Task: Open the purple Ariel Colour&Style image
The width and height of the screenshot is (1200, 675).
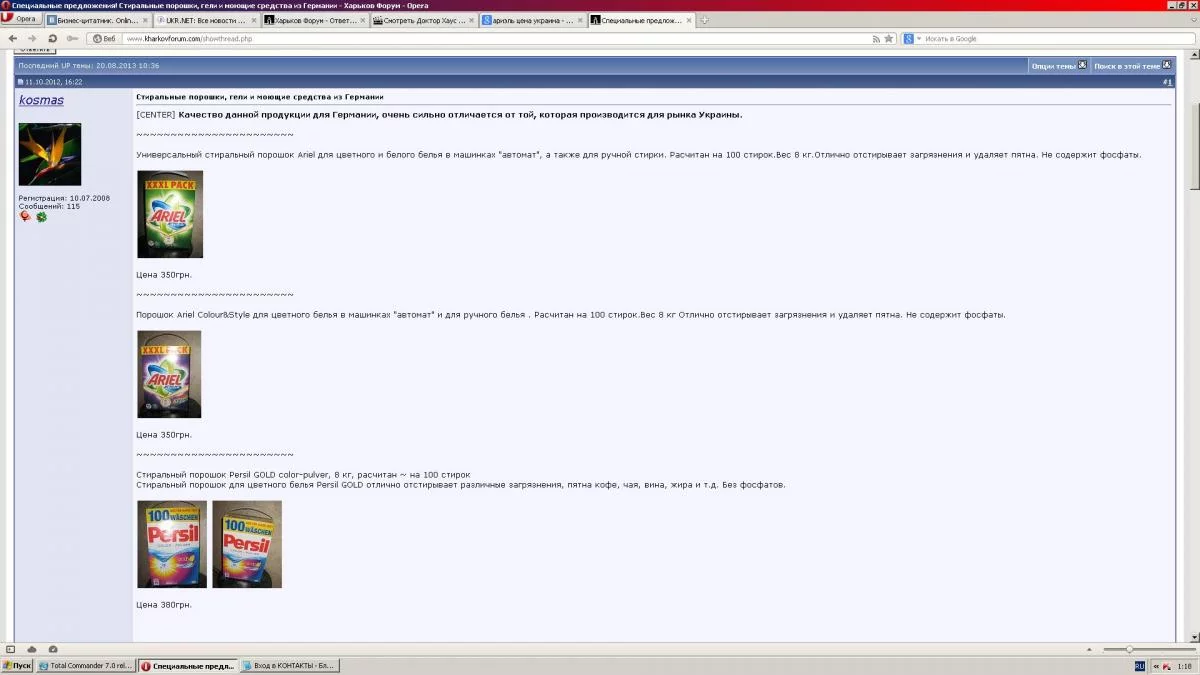Action: 169,374
